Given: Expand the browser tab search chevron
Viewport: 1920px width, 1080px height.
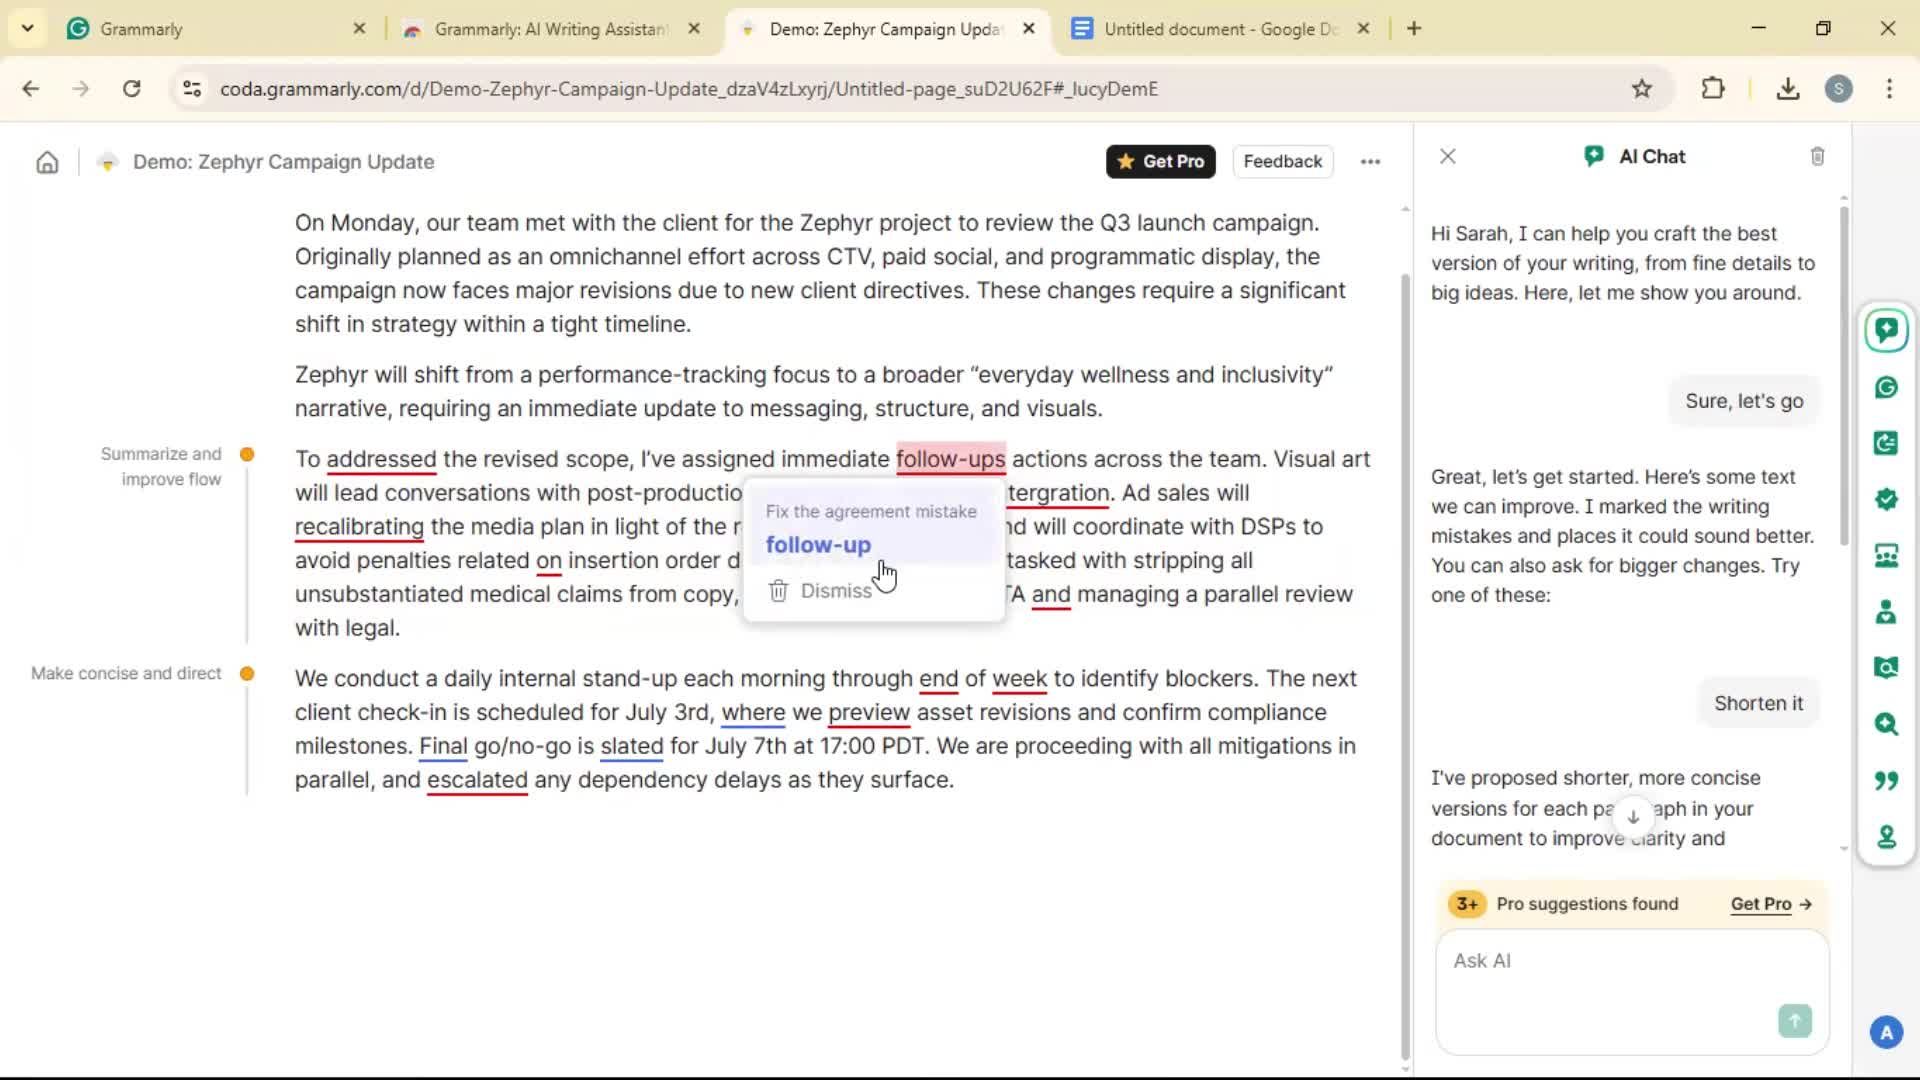Looking at the screenshot, I should point(27,29).
